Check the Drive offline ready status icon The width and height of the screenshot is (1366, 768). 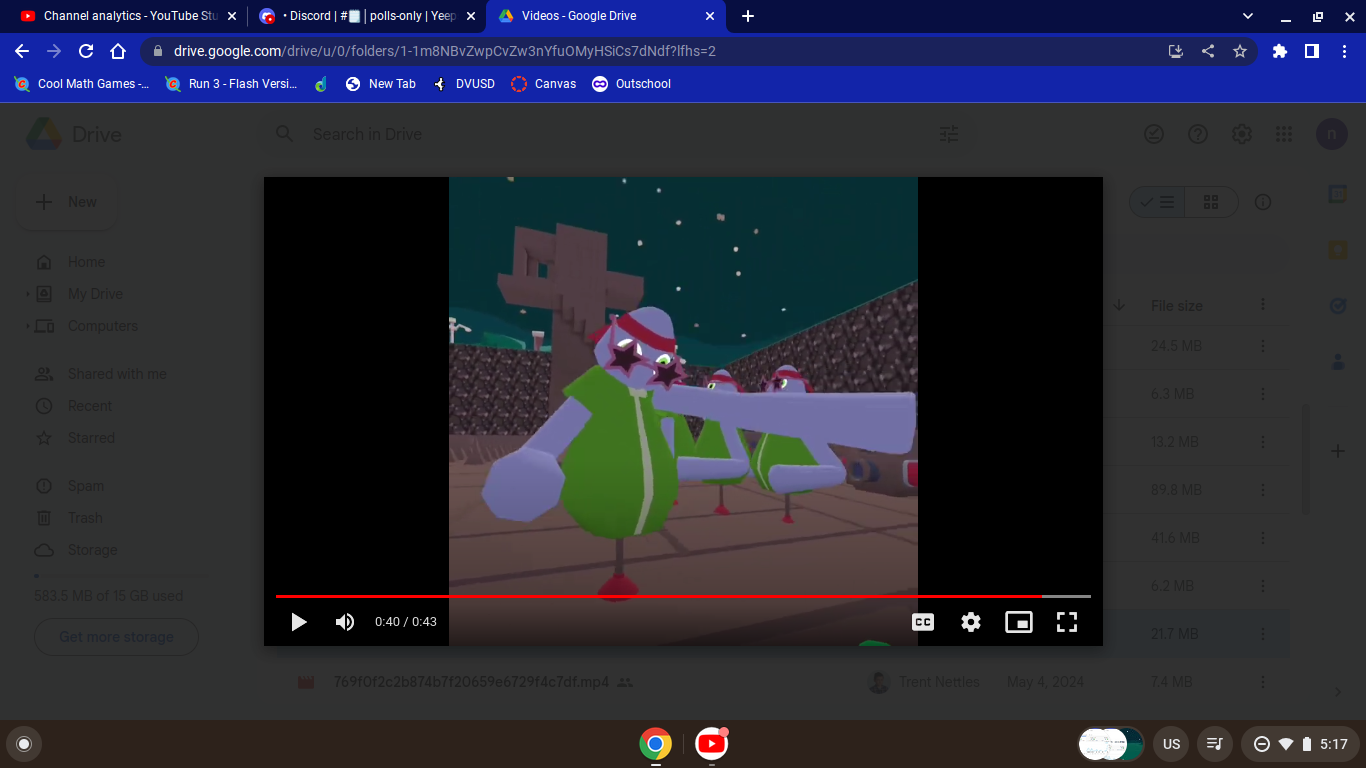tap(1154, 134)
